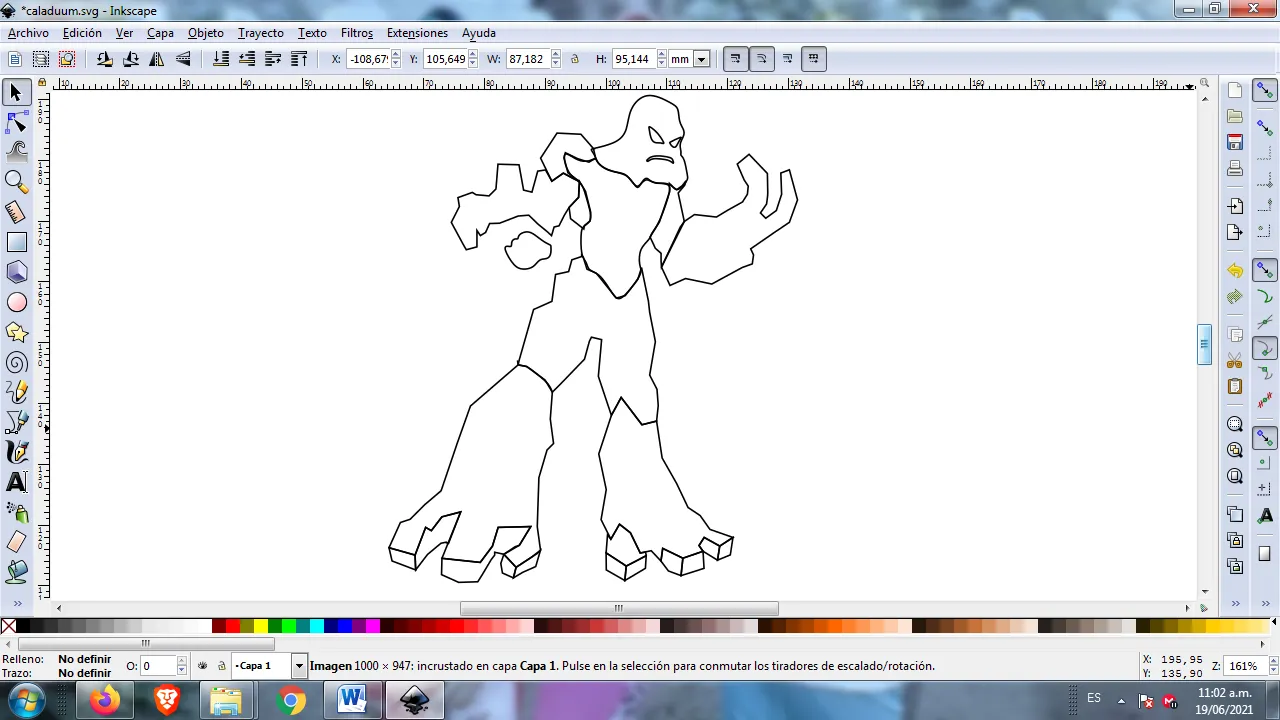
Task: Select the Measure ruler tool
Action: coord(16,212)
